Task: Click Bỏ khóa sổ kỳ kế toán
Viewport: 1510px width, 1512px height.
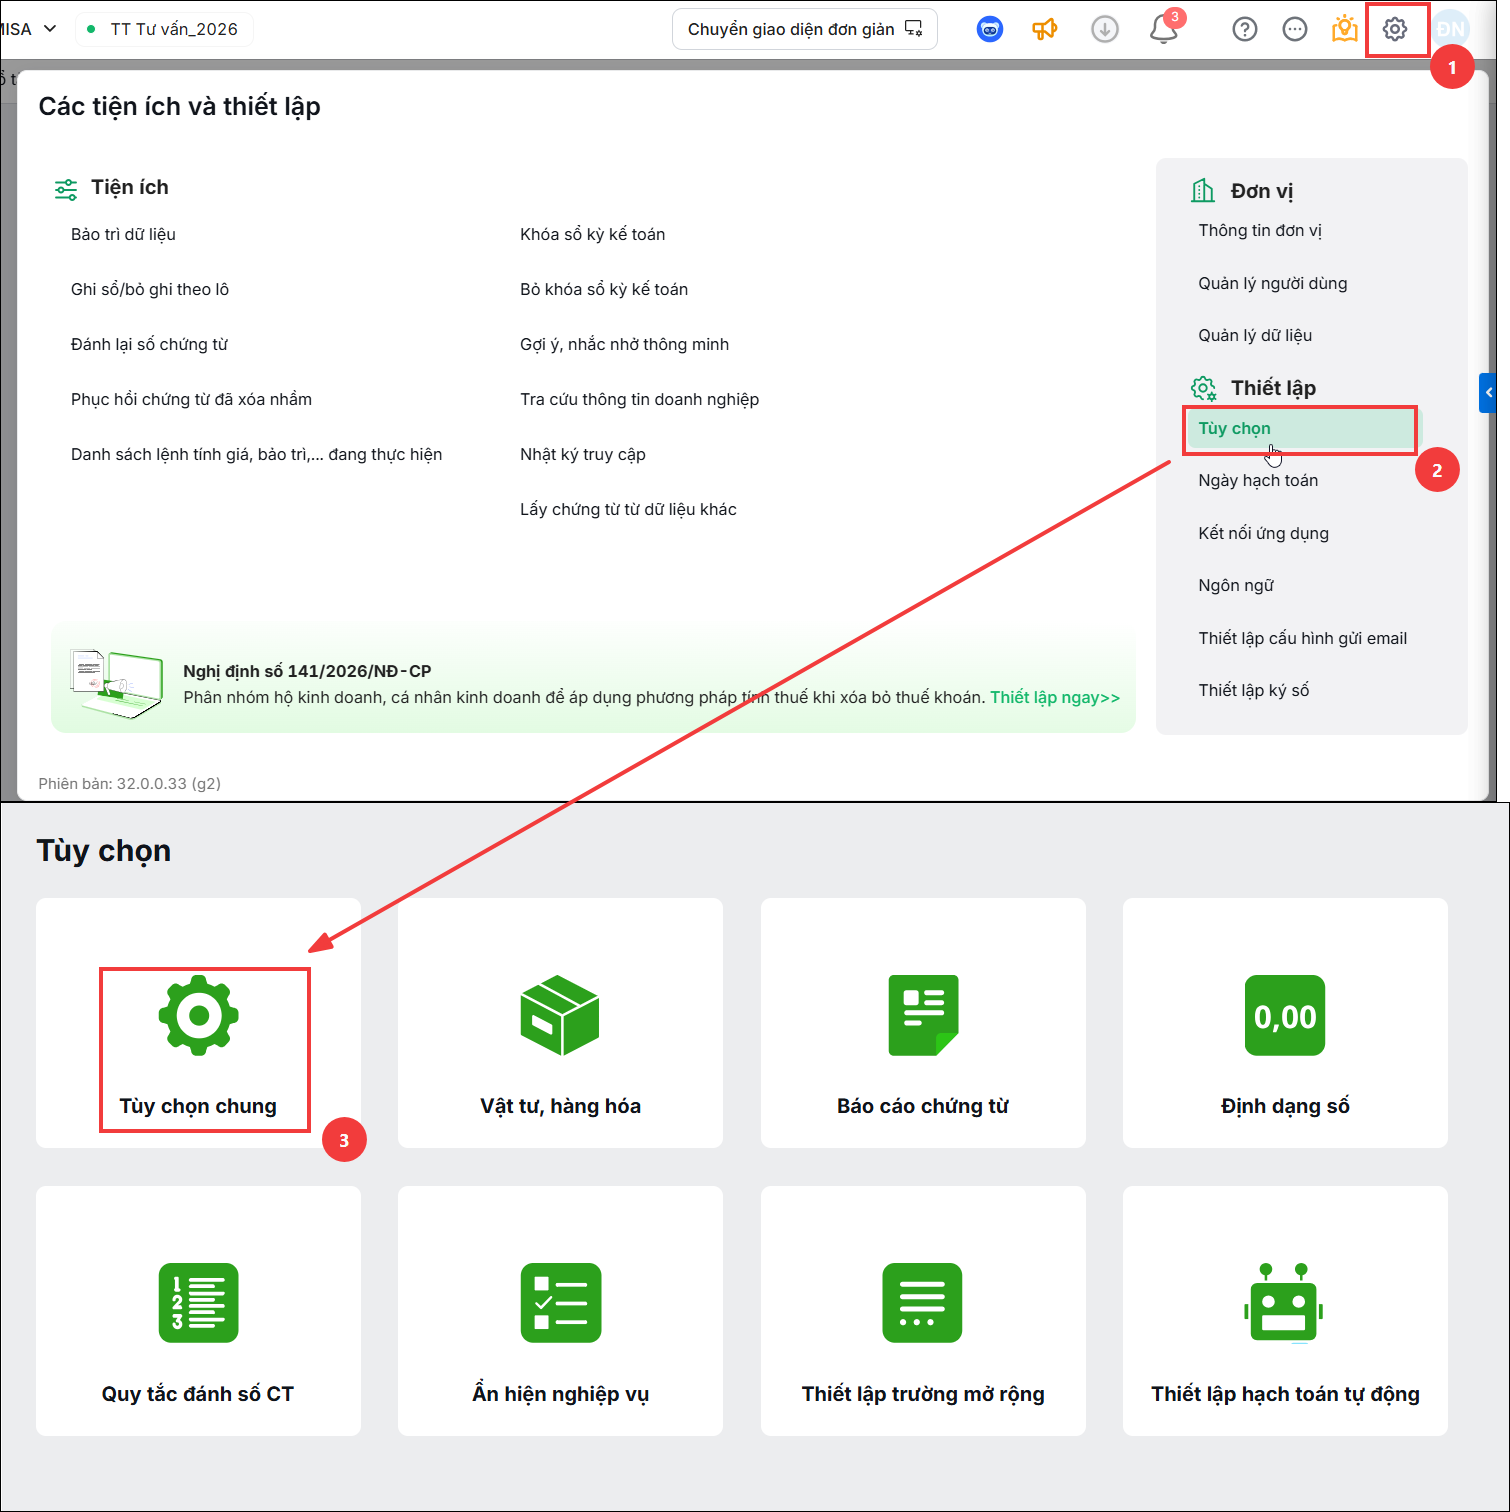Action: (x=604, y=289)
